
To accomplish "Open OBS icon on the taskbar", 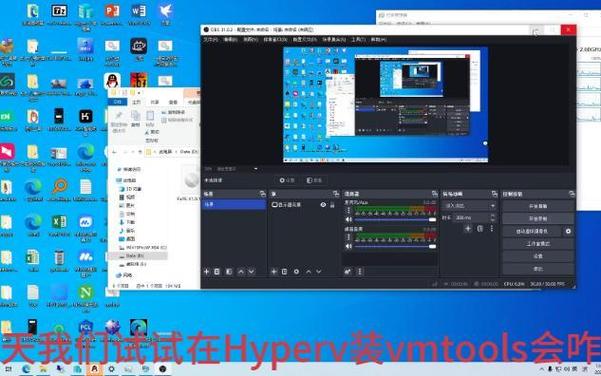I will pyautogui.click(x=163, y=369).
